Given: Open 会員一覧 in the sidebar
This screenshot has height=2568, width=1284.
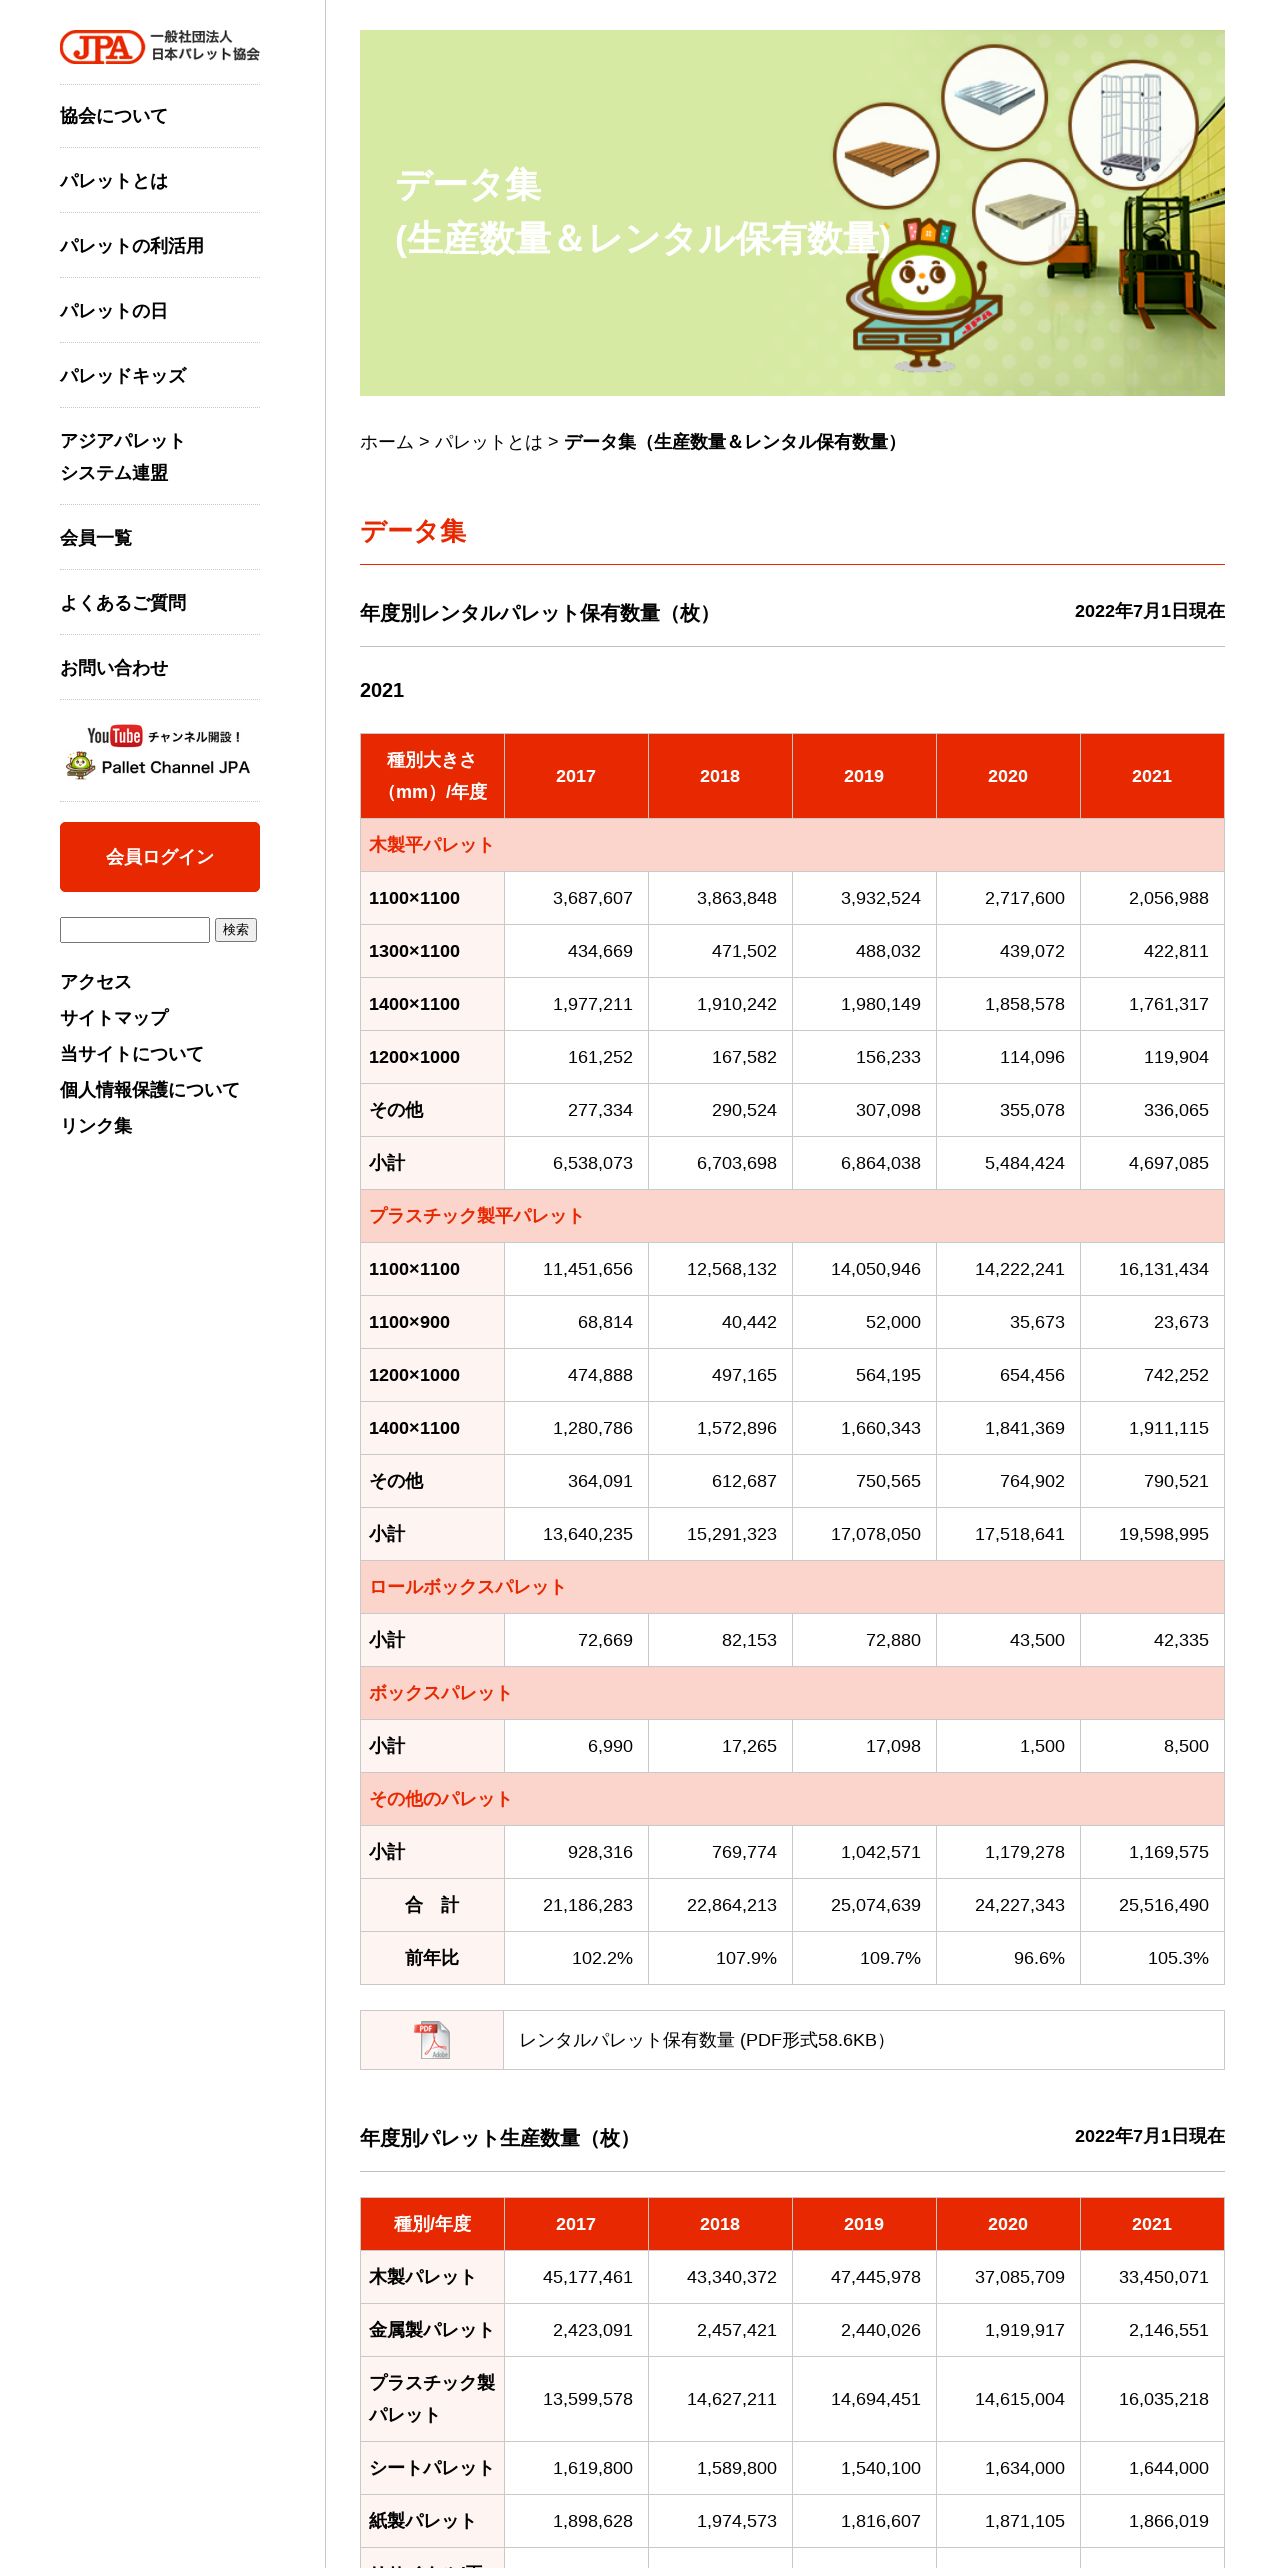Looking at the screenshot, I should click(x=96, y=538).
